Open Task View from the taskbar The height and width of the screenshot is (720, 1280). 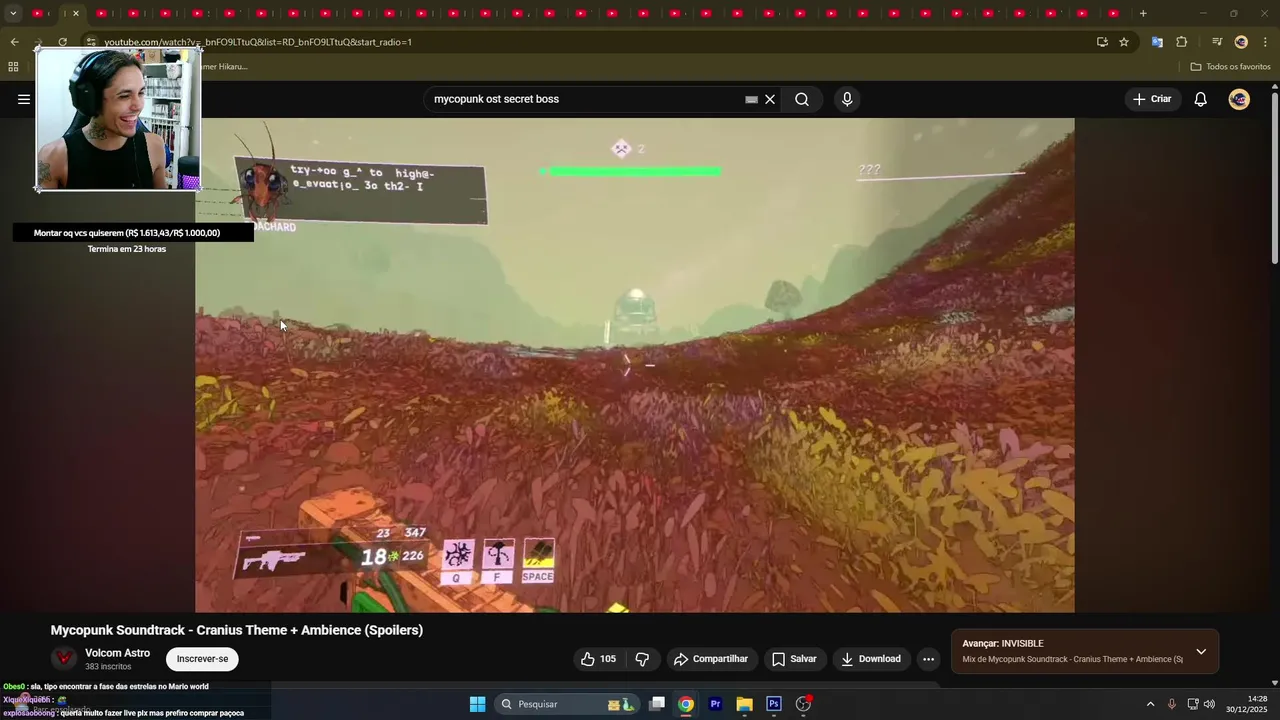click(x=657, y=704)
